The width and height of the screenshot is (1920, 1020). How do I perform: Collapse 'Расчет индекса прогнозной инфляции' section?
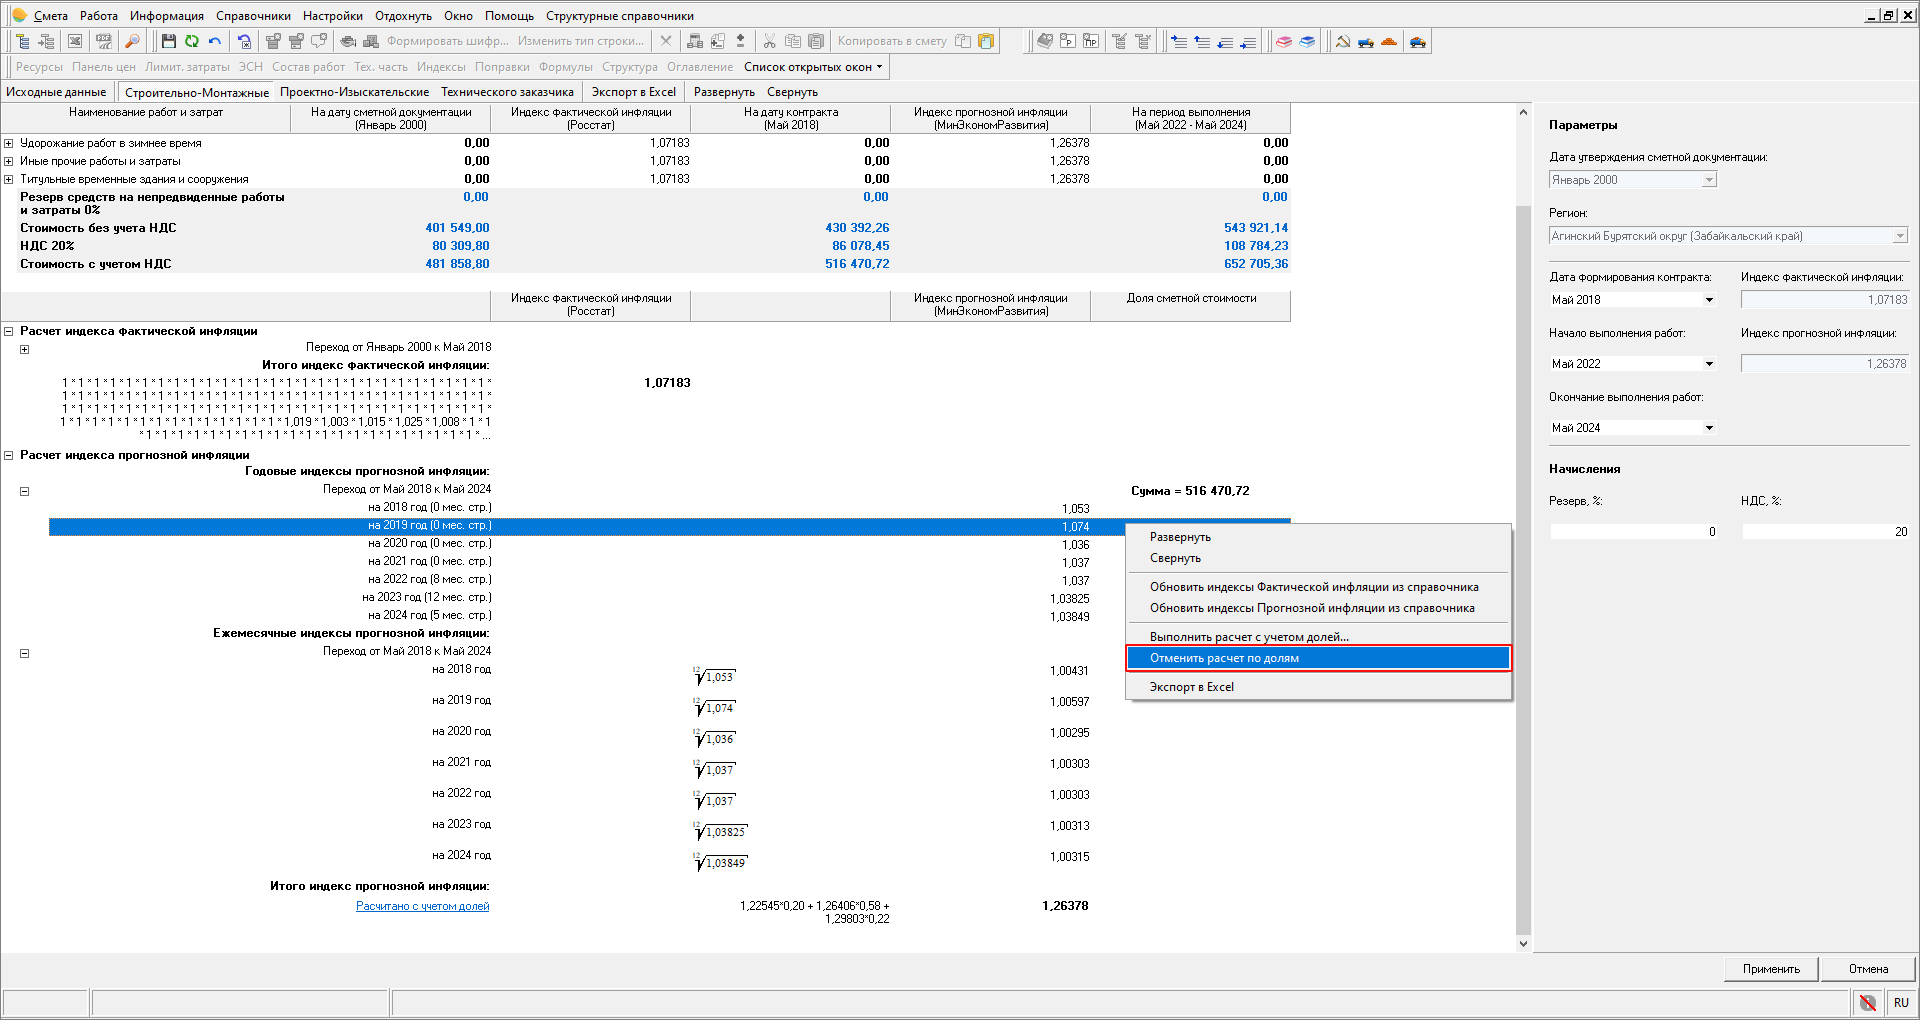click(x=9, y=455)
